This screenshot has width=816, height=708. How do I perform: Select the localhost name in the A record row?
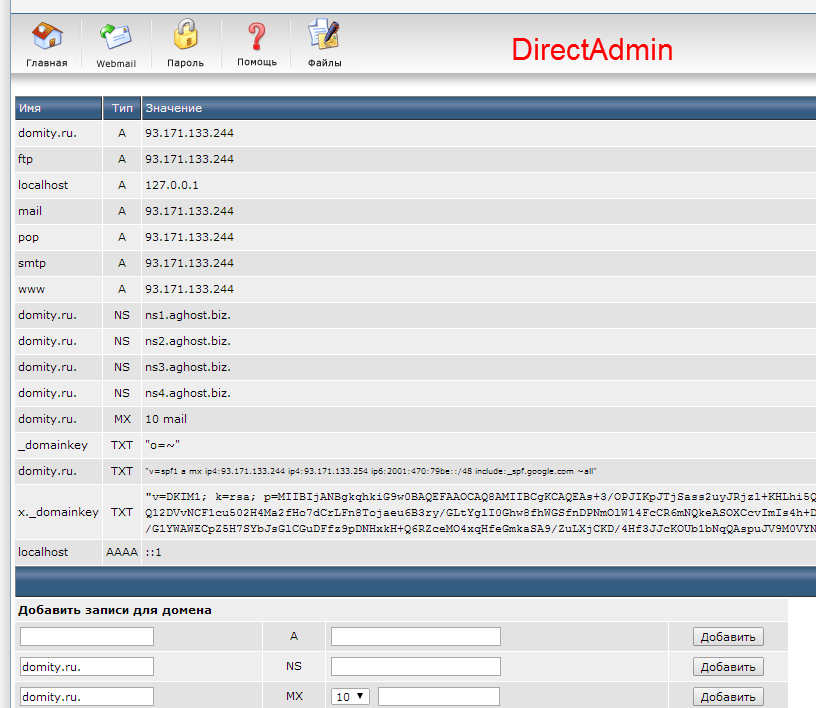(43, 185)
